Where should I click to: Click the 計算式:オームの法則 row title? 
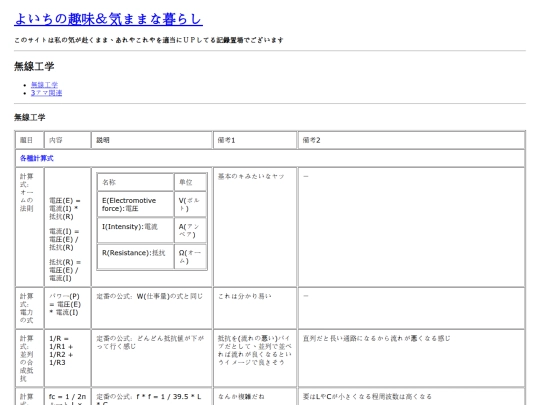tap(27, 192)
